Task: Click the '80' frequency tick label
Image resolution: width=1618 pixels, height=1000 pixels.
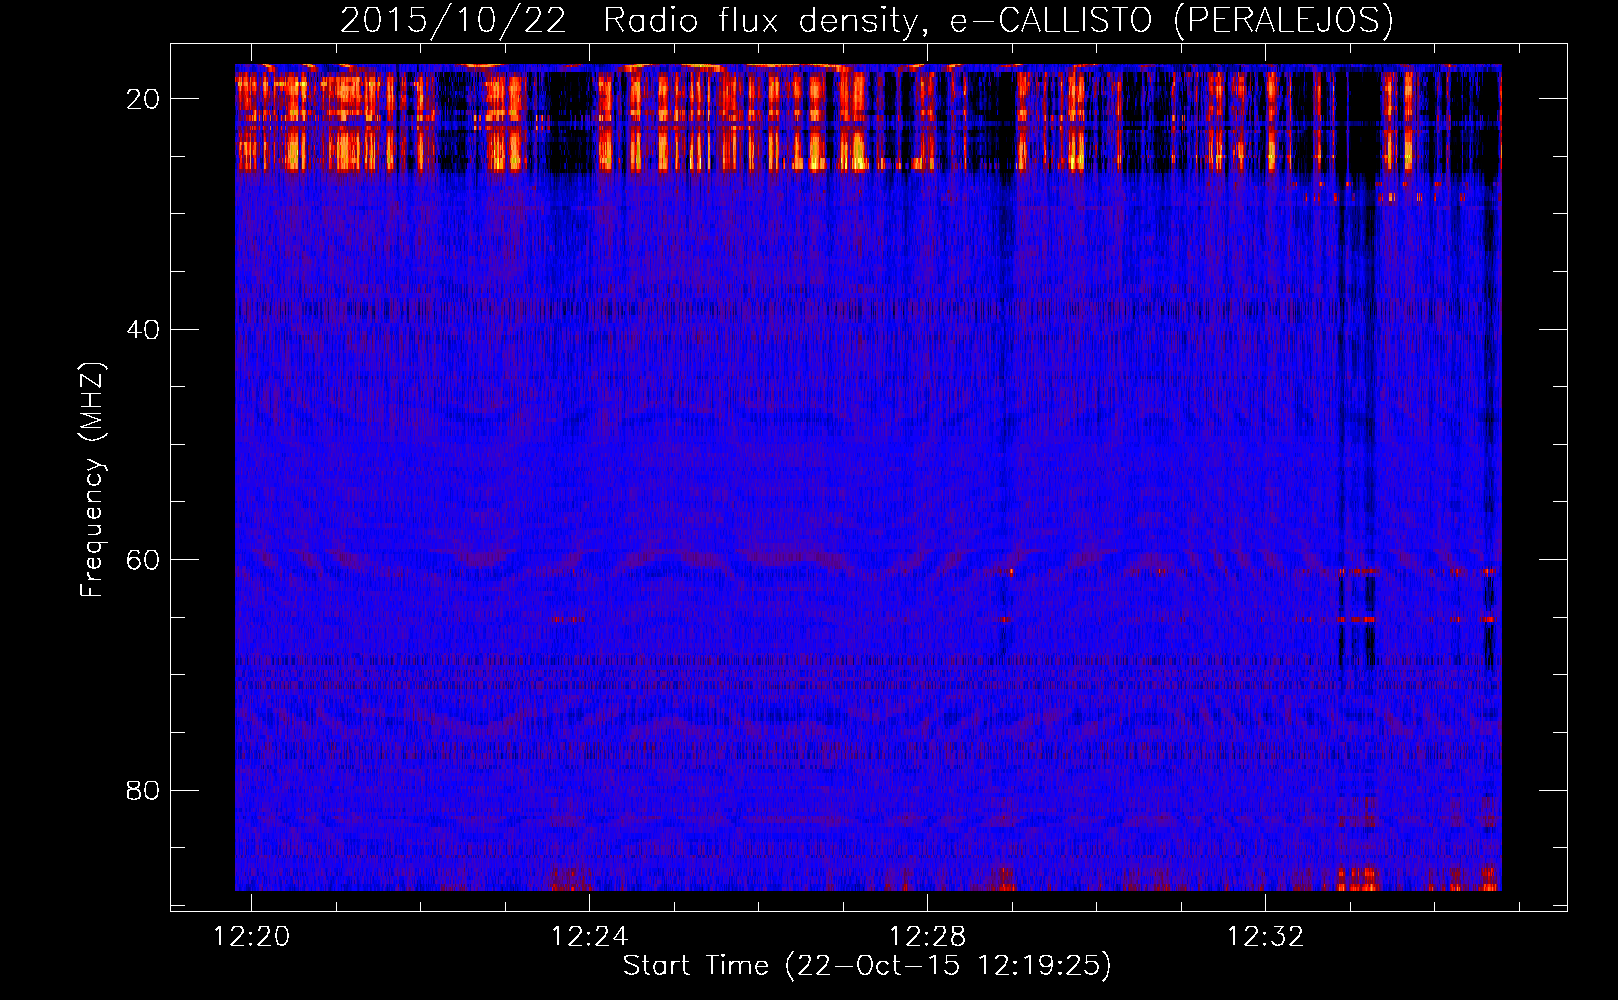Action: [x=143, y=790]
